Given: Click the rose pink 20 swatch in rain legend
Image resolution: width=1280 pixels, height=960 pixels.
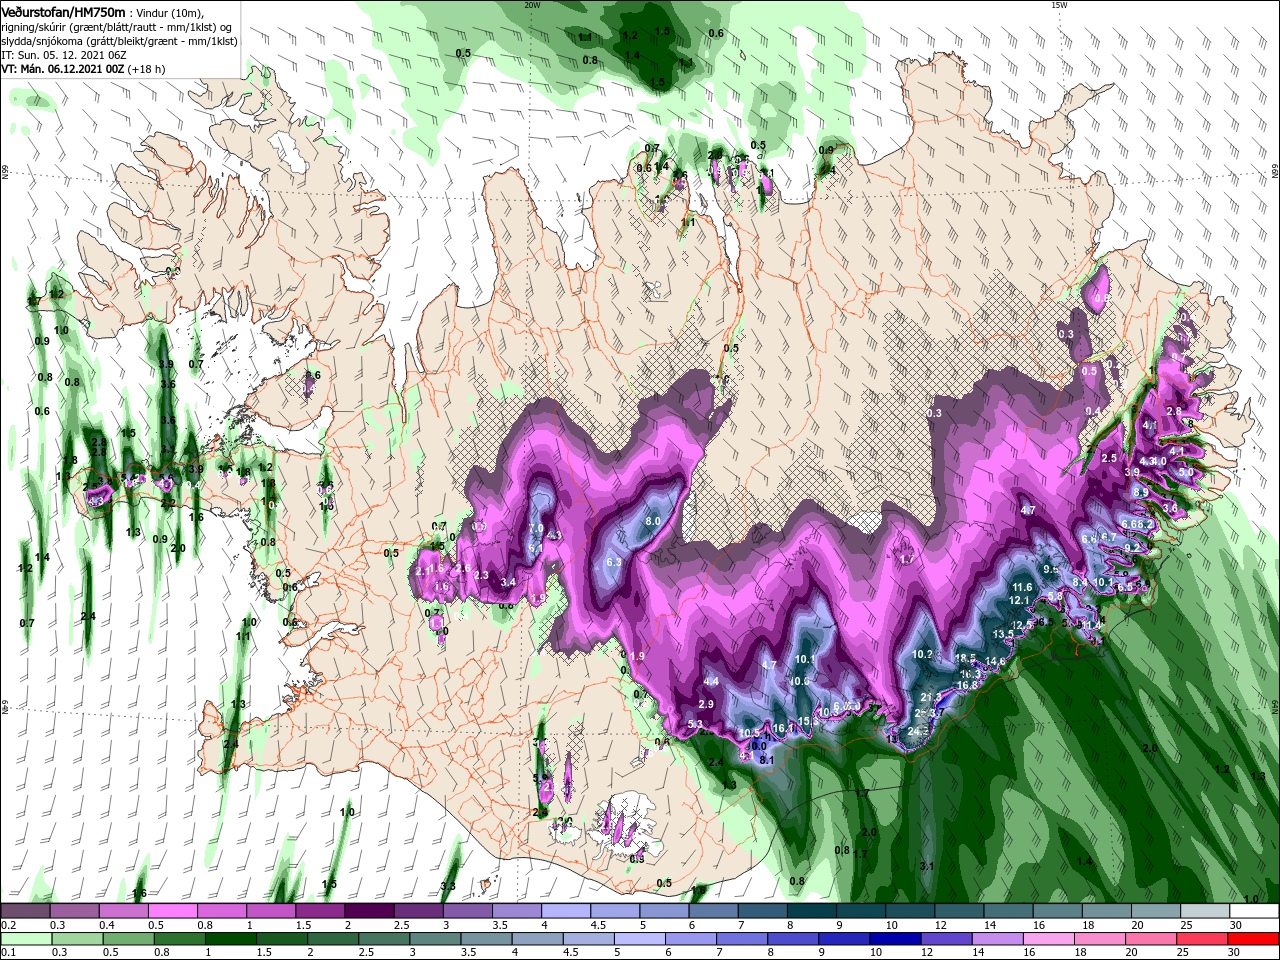Looking at the screenshot, I should click(x=1150, y=939).
